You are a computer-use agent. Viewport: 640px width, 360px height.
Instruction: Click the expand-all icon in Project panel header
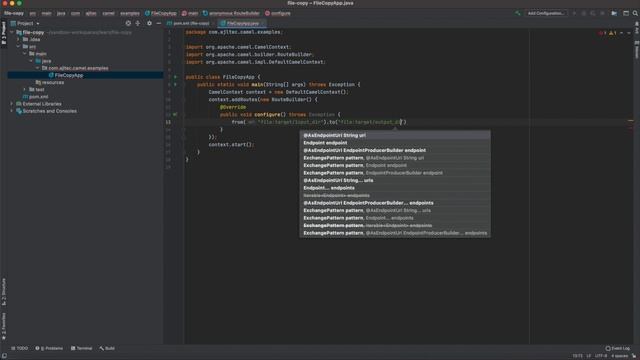(138, 23)
